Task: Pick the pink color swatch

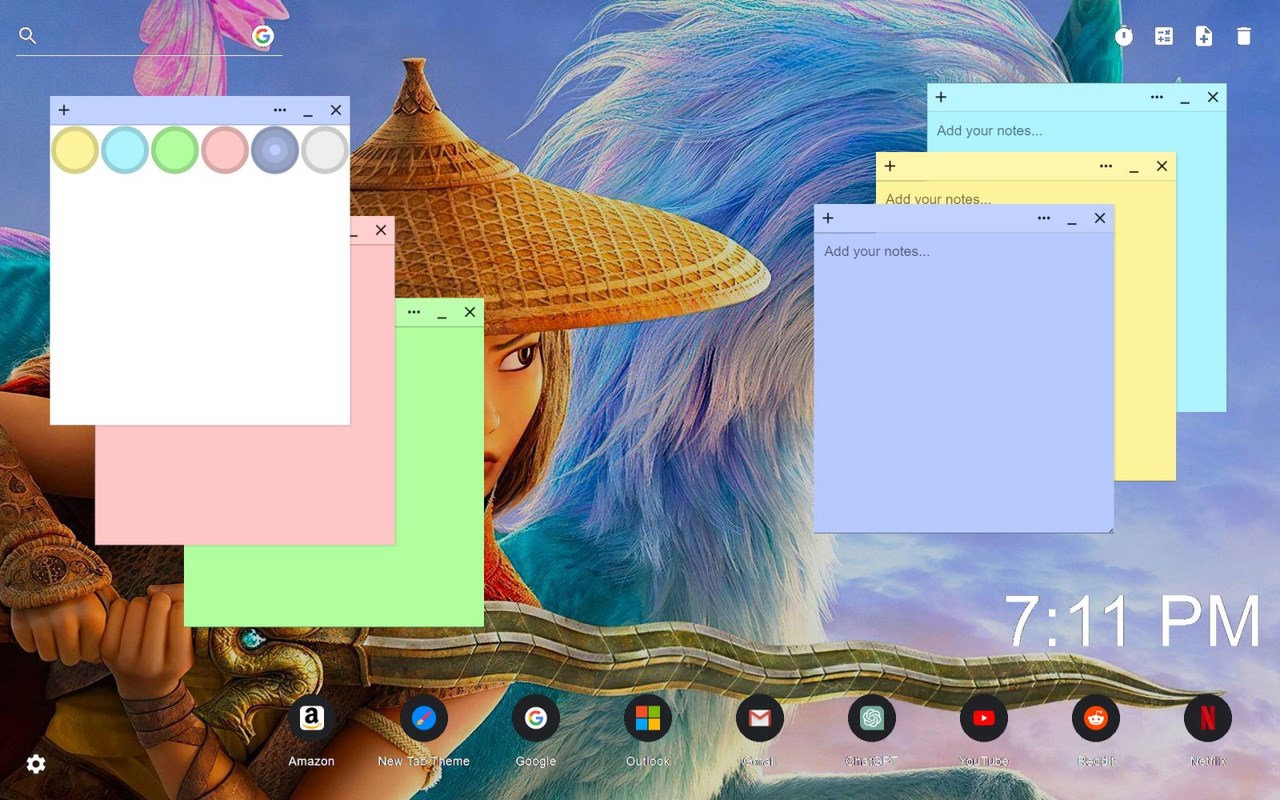Action: click(225, 150)
